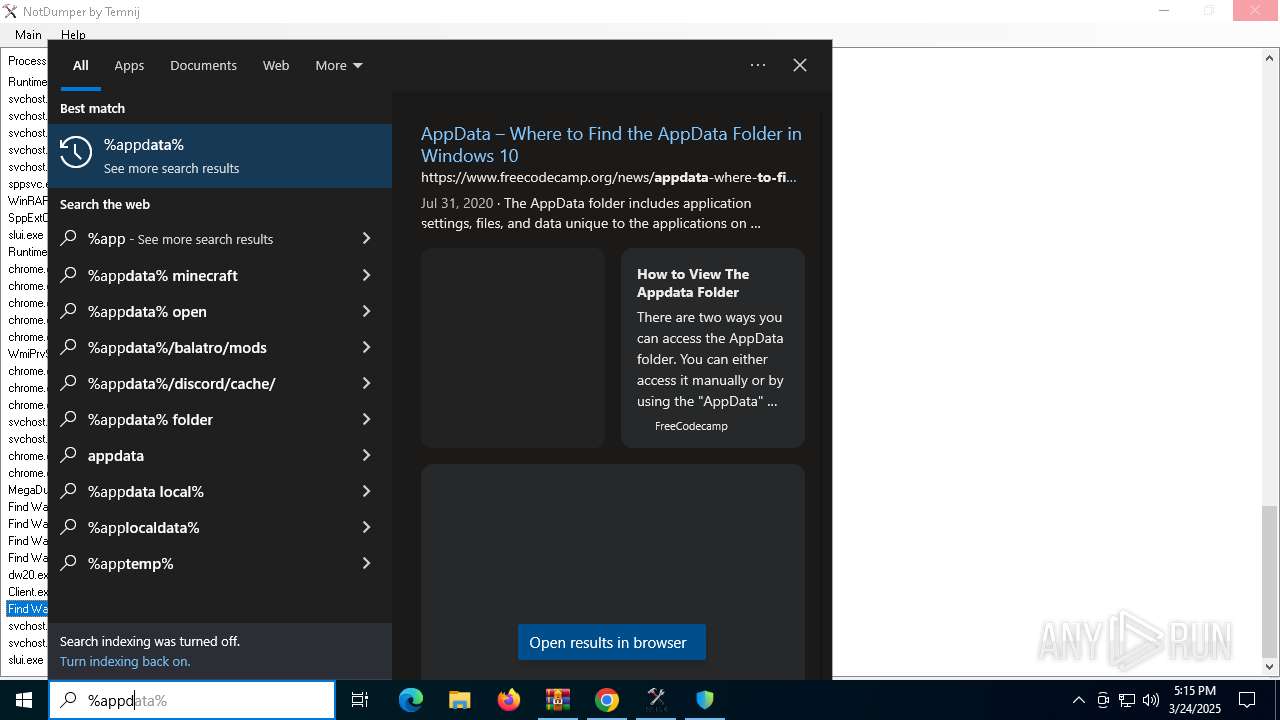The image size is (1280, 720).
Task: Switch to the Web search tab
Action: 276,65
